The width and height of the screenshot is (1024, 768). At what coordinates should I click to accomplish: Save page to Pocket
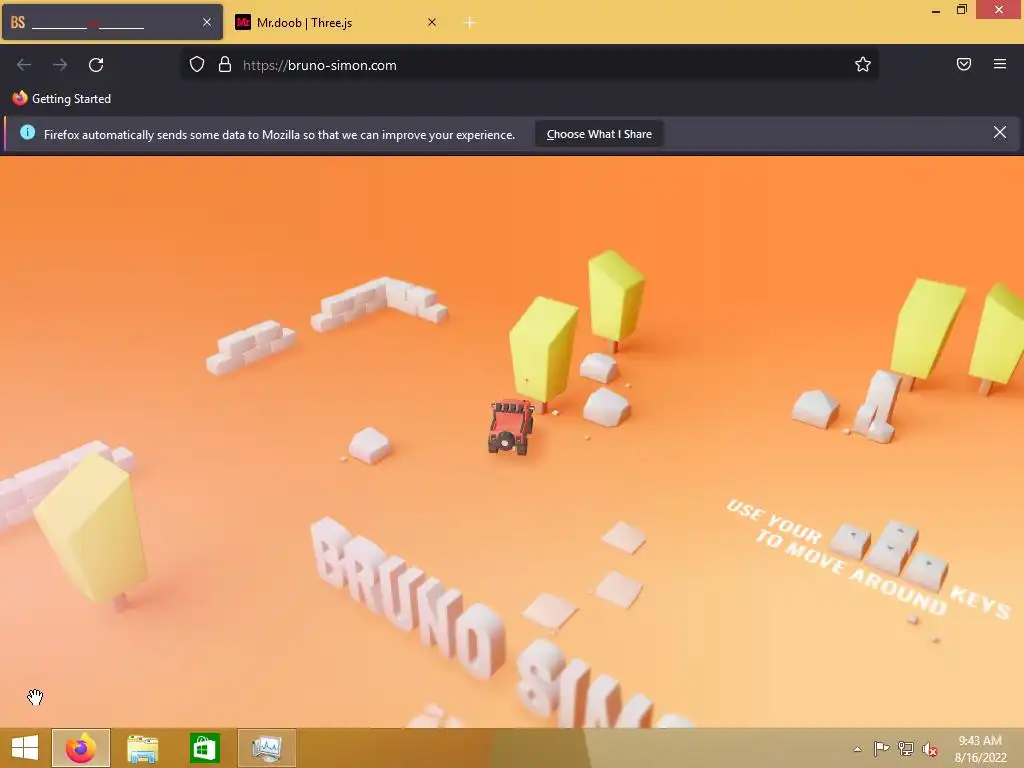(964, 64)
